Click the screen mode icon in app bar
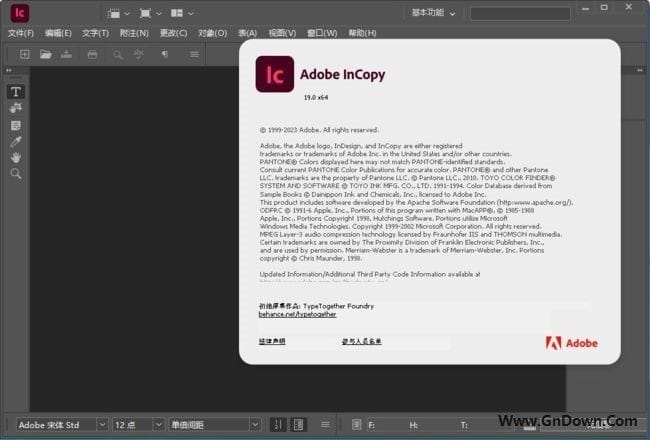The width and height of the screenshot is (650, 440). [x=145, y=13]
